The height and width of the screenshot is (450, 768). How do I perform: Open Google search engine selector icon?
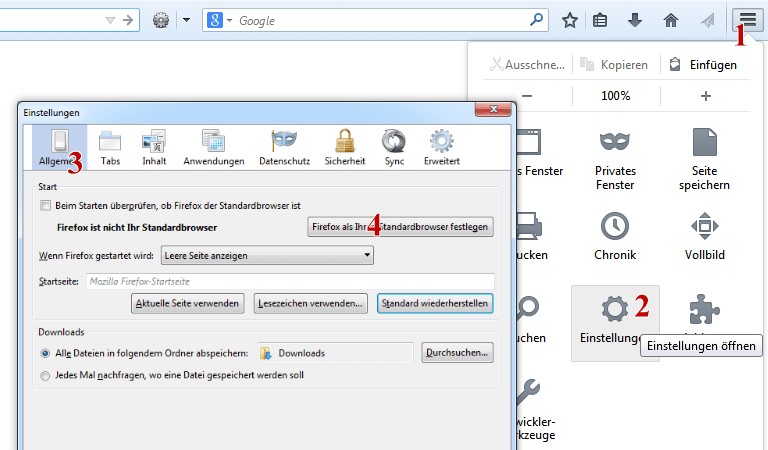click(x=219, y=20)
